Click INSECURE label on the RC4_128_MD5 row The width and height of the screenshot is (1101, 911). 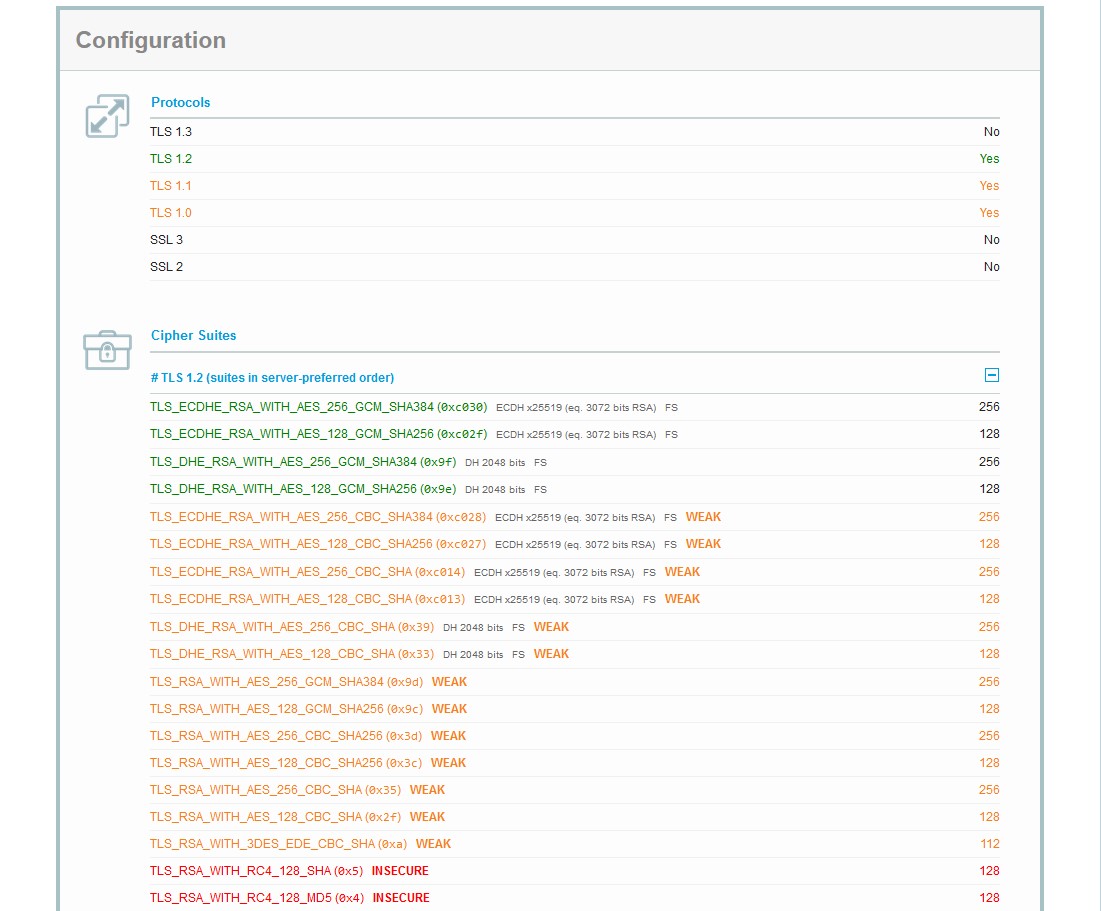(x=401, y=898)
